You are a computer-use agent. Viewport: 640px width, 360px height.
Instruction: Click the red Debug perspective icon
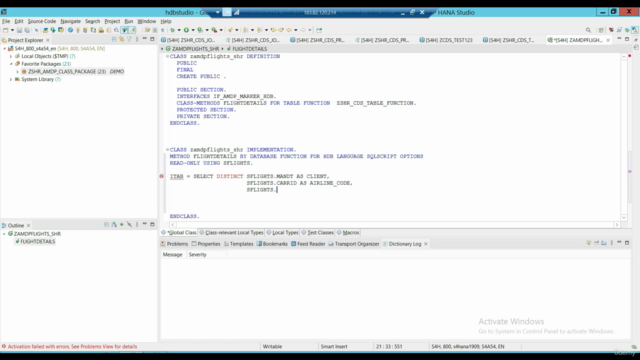611,30
